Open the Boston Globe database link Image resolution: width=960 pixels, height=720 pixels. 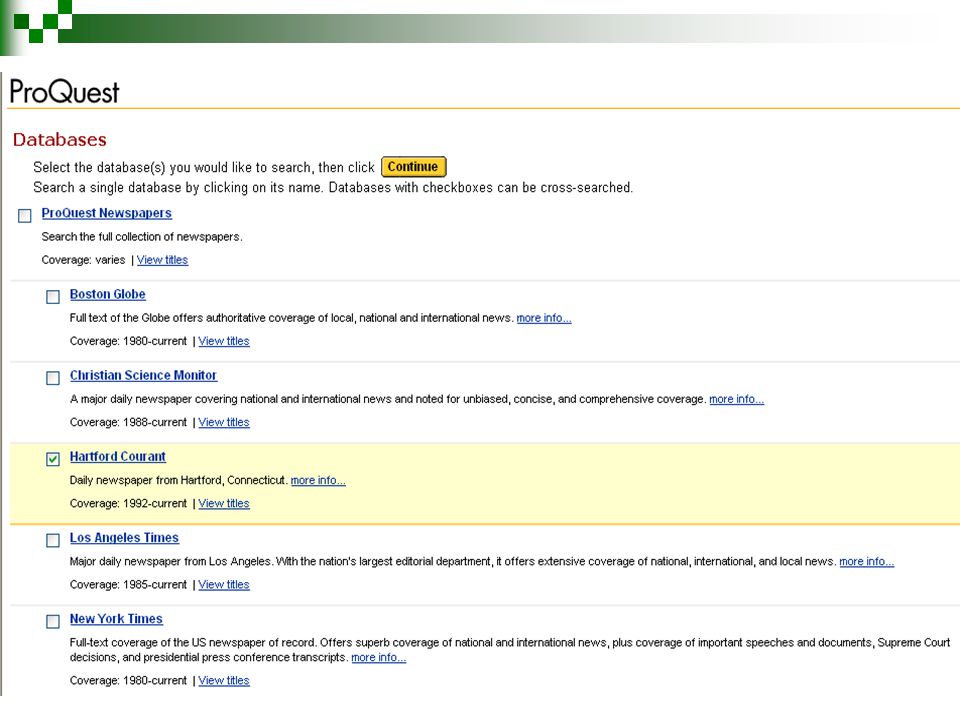pos(108,294)
